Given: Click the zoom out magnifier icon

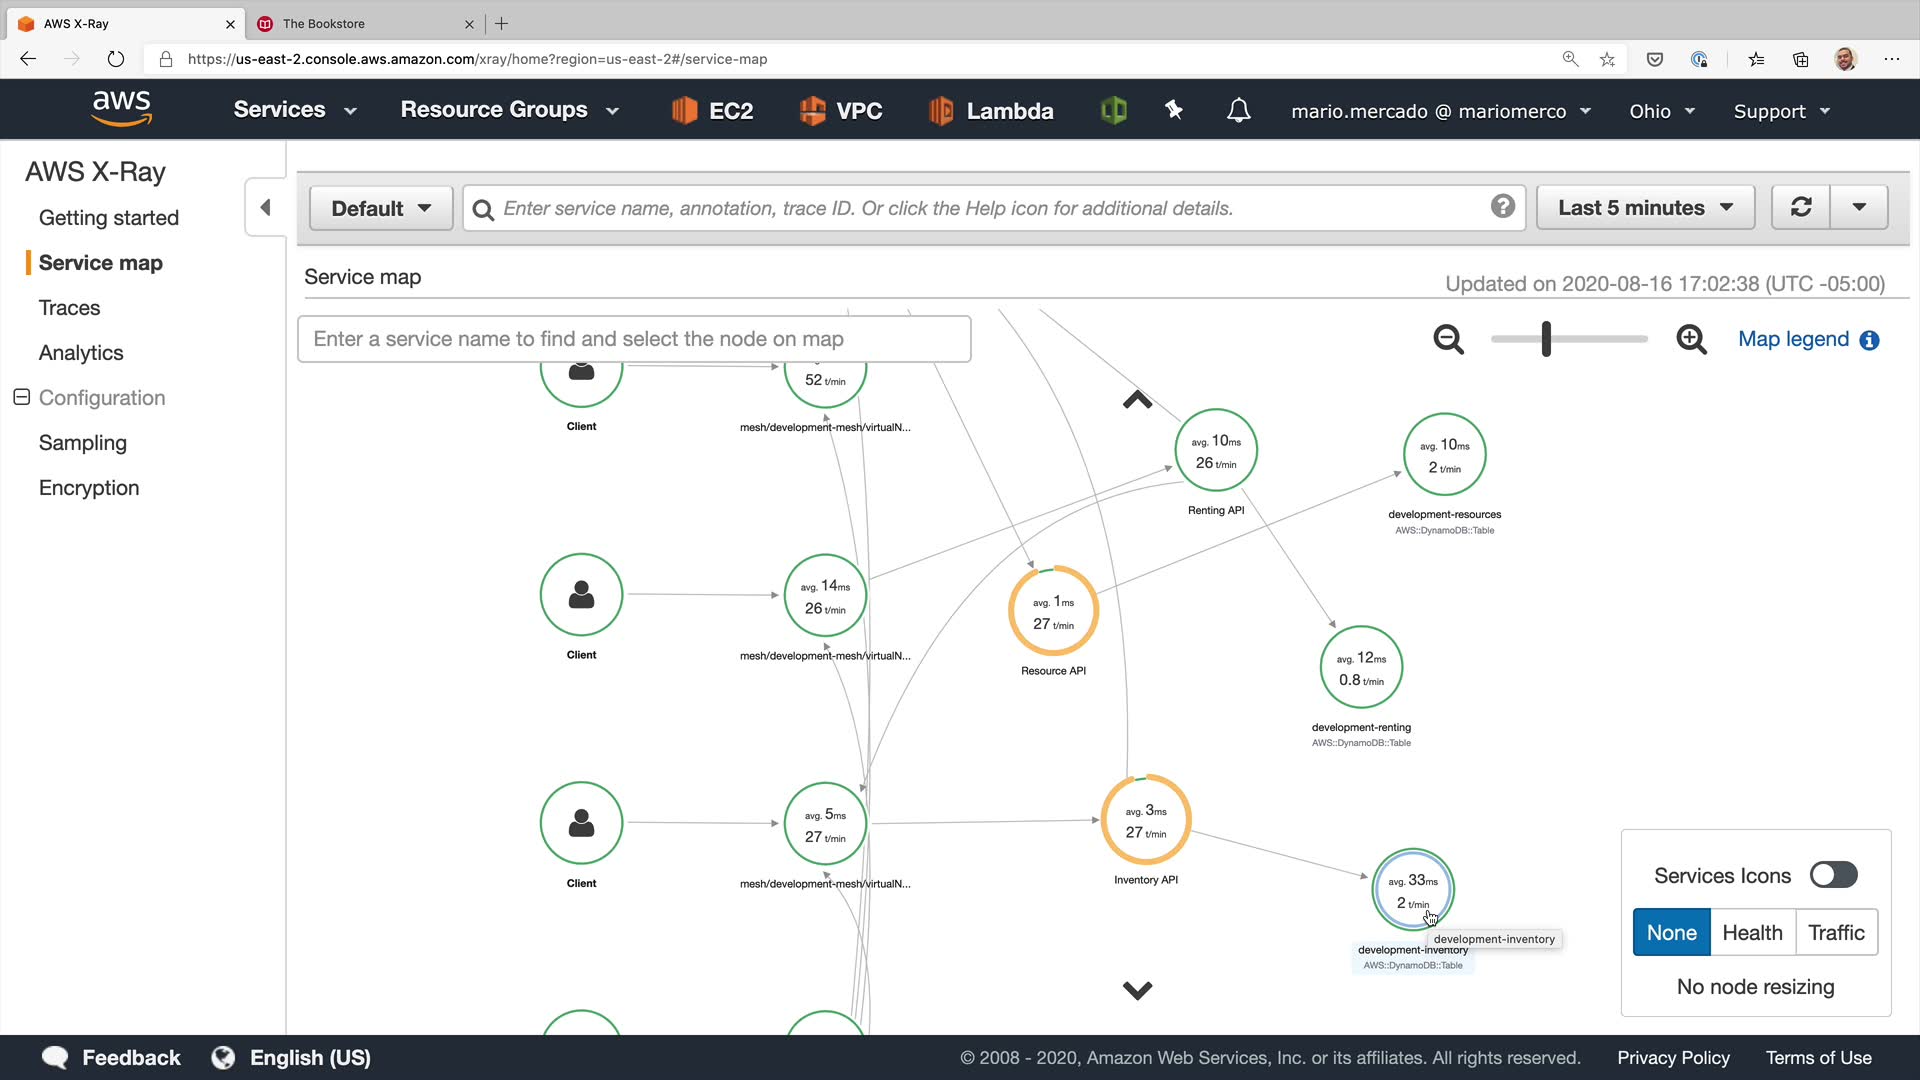Looking at the screenshot, I should 1448,340.
